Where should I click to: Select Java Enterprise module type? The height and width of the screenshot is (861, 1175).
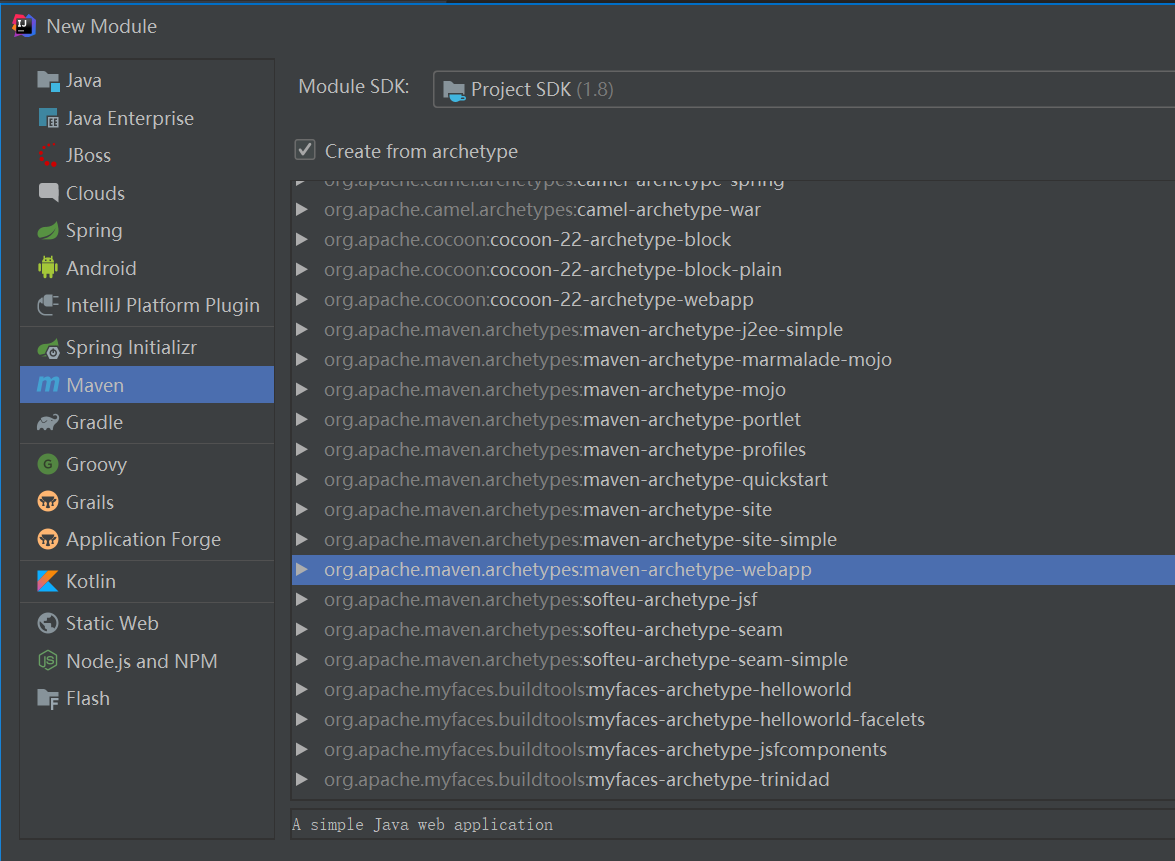pos(147,118)
